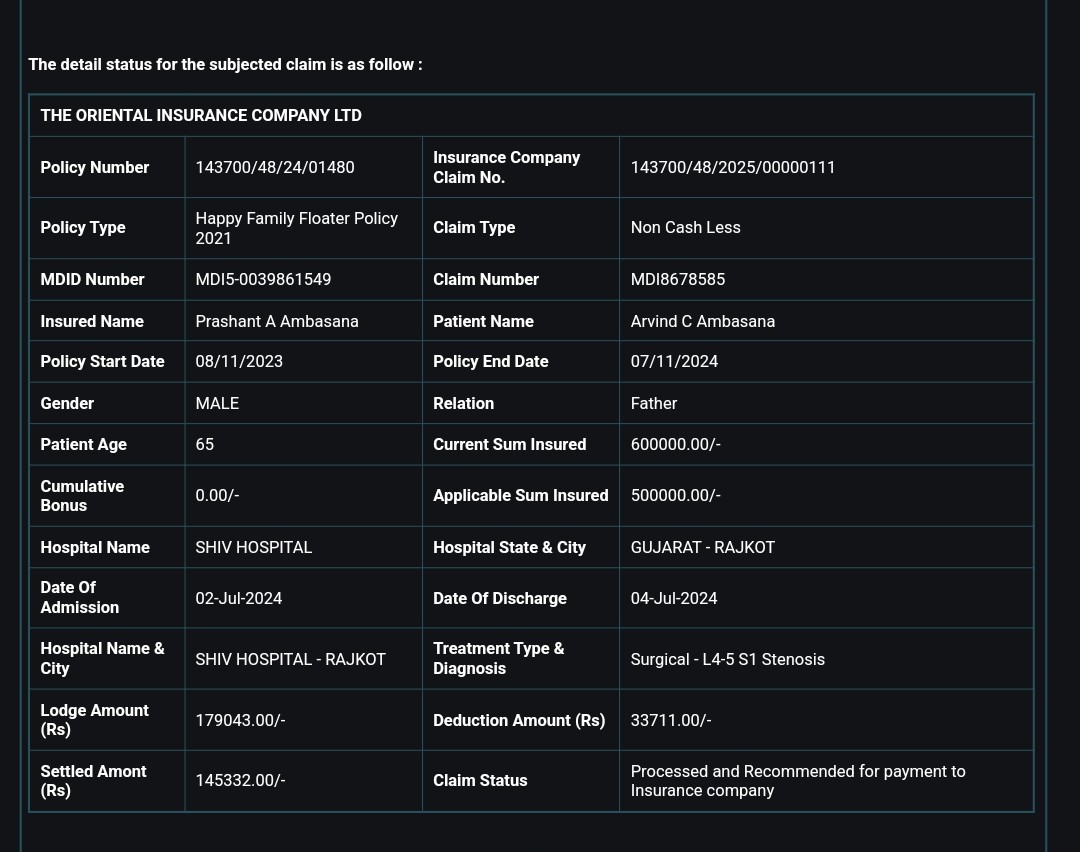Image resolution: width=1080 pixels, height=852 pixels.
Task: Click the GUJARAT - RAJKOT location value
Action: [x=703, y=548]
